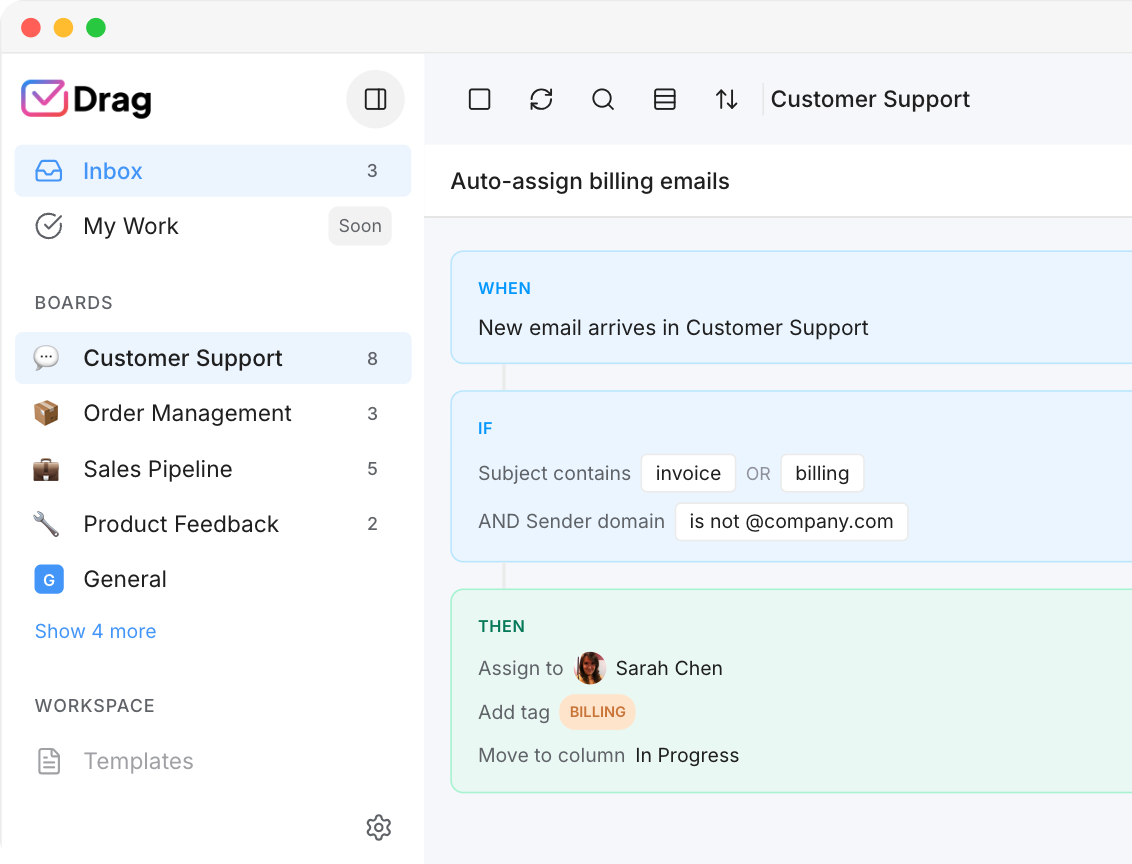Open My Work in the sidebar
The width and height of the screenshot is (1132, 864).
coord(213,226)
